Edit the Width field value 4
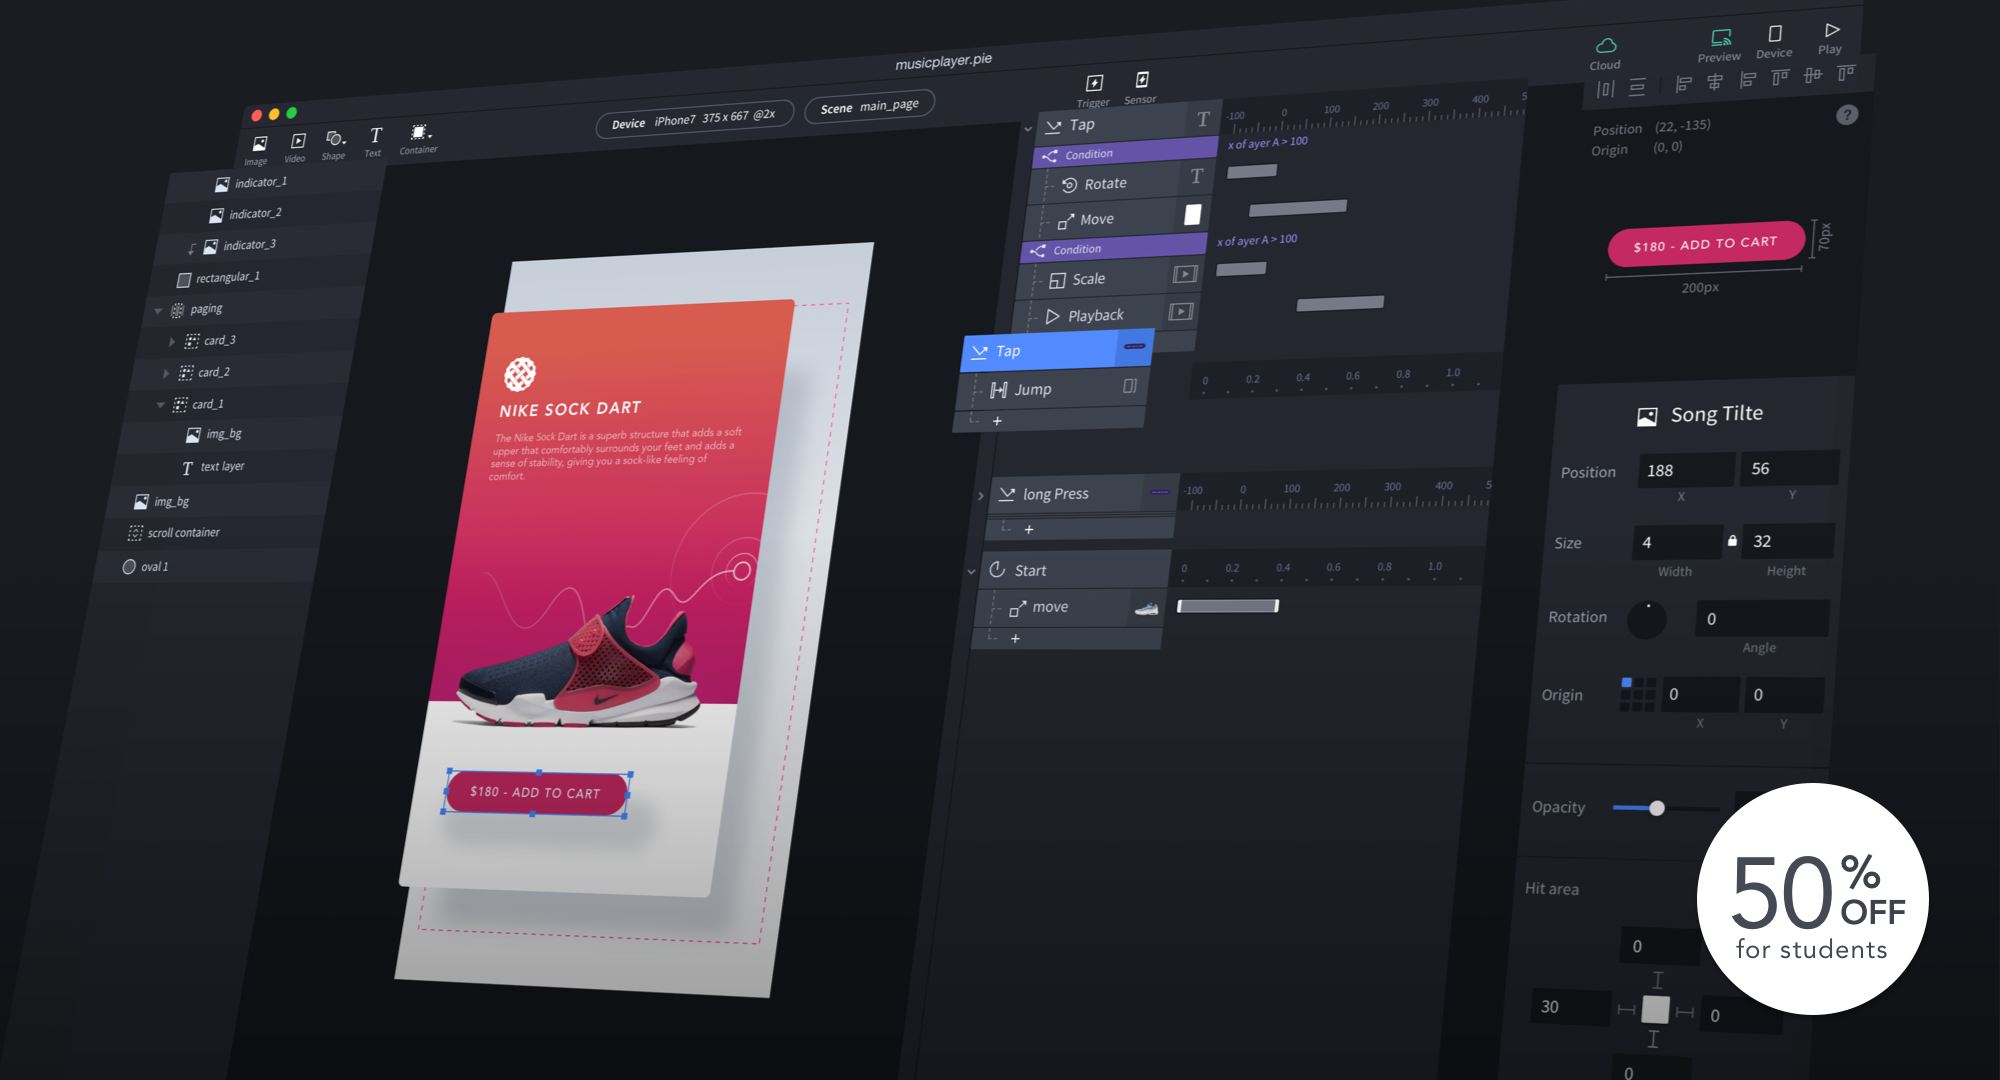This screenshot has width=2000, height=1080. click(x=1679, y=542)
